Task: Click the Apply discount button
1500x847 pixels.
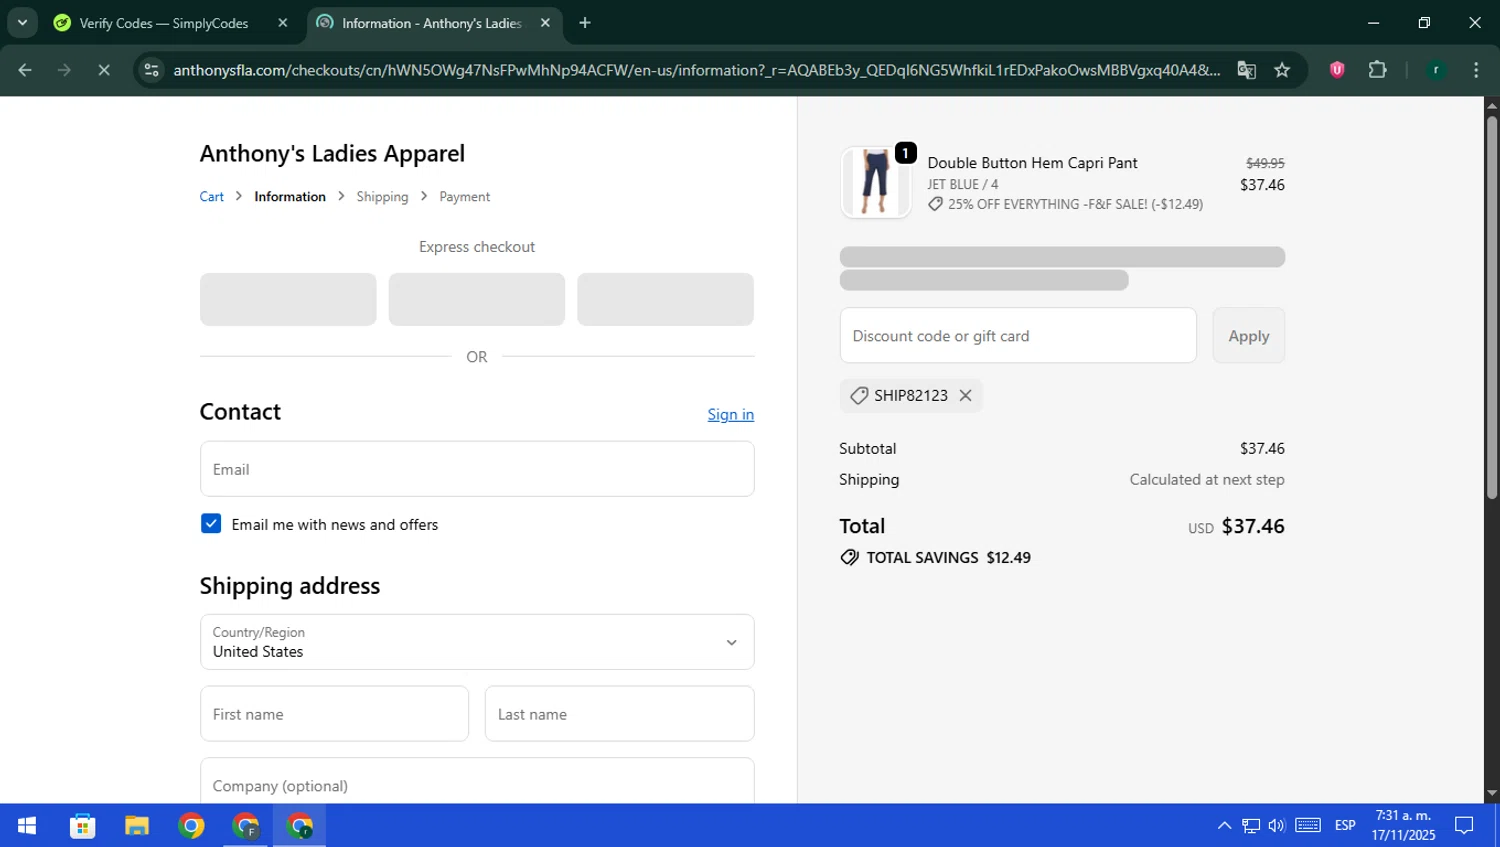Action: [x=1248, y=336]
